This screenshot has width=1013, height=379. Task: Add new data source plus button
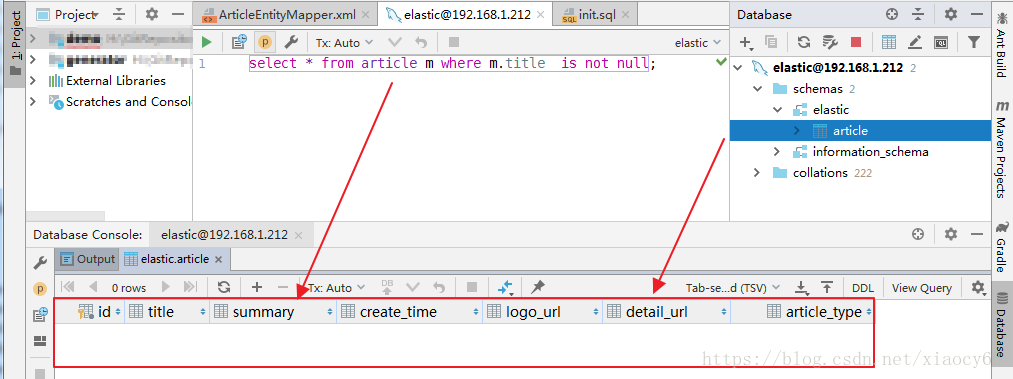(747, 43)
